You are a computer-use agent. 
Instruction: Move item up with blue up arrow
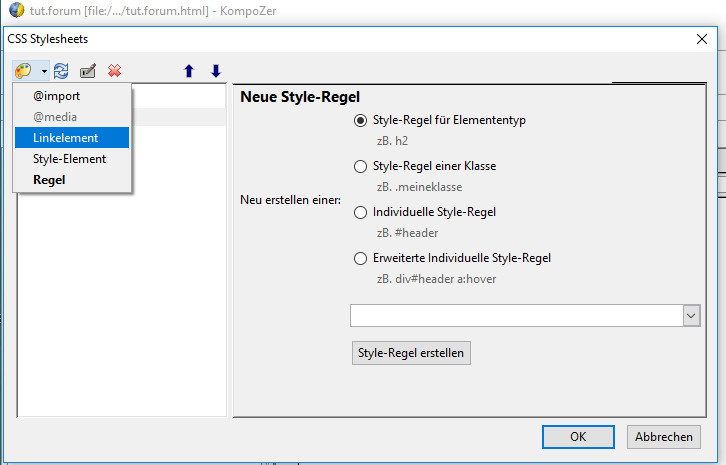point(189,71)
